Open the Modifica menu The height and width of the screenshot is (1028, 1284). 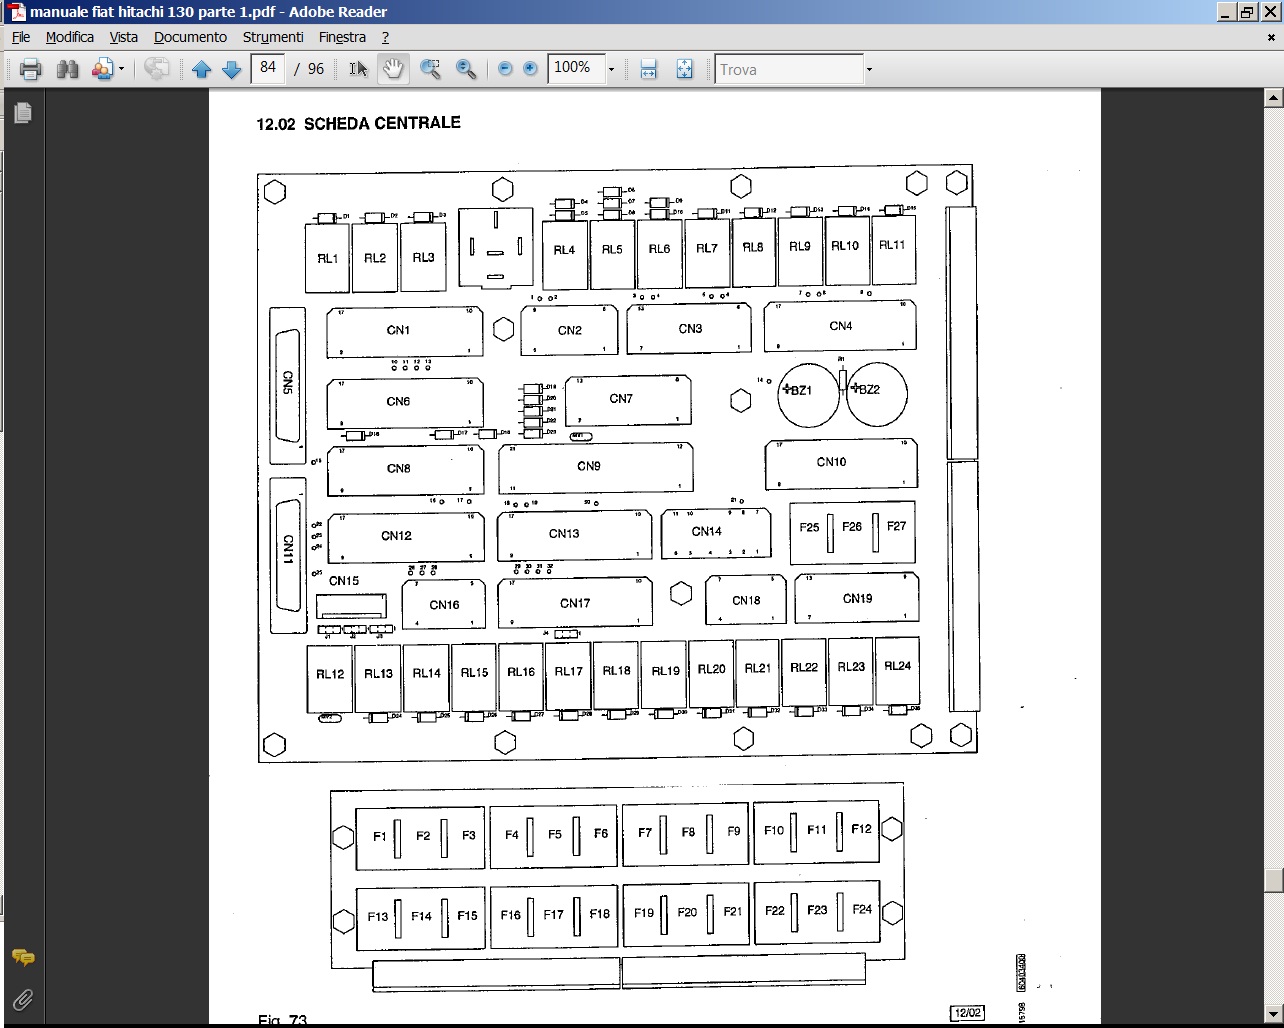69,37
